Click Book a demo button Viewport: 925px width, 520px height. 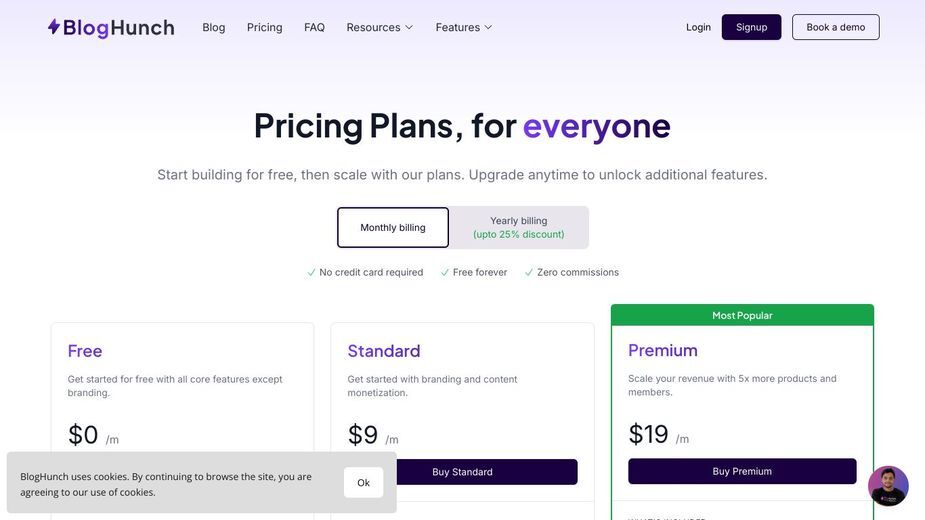pyautogui.click(x=836, y=27)
